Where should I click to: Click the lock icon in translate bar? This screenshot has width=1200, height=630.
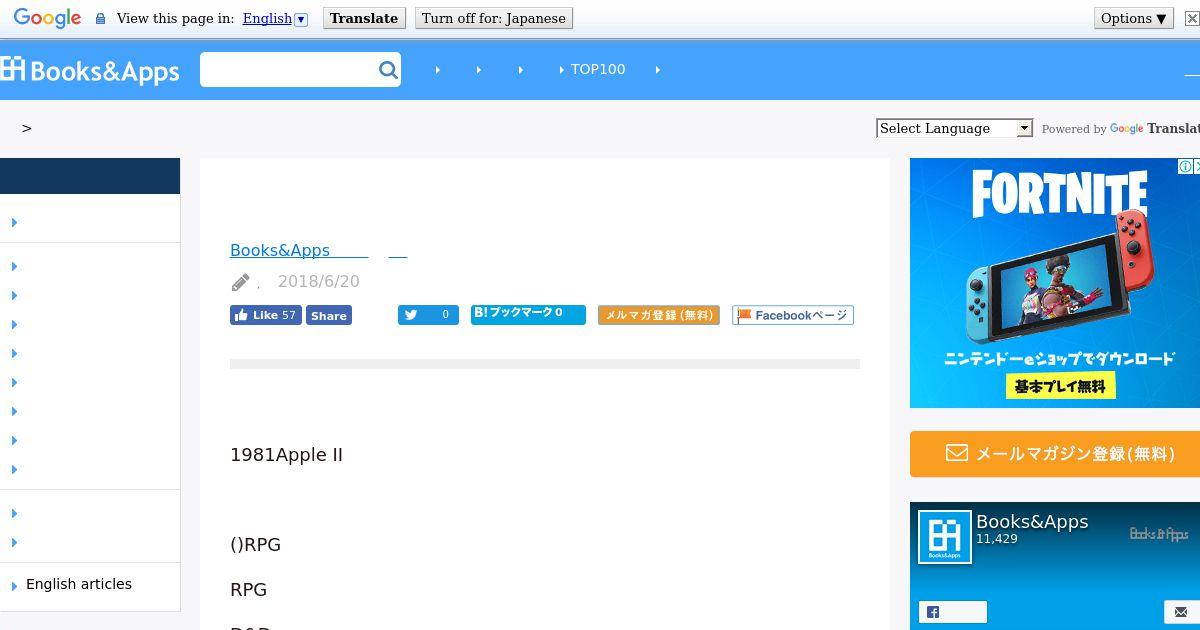(100, 18)
